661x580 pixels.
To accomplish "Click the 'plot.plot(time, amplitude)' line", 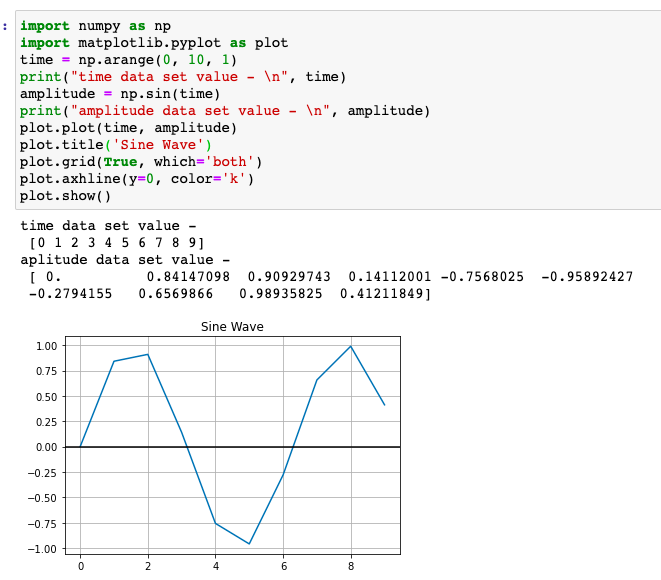I will [x=129, y=128].
